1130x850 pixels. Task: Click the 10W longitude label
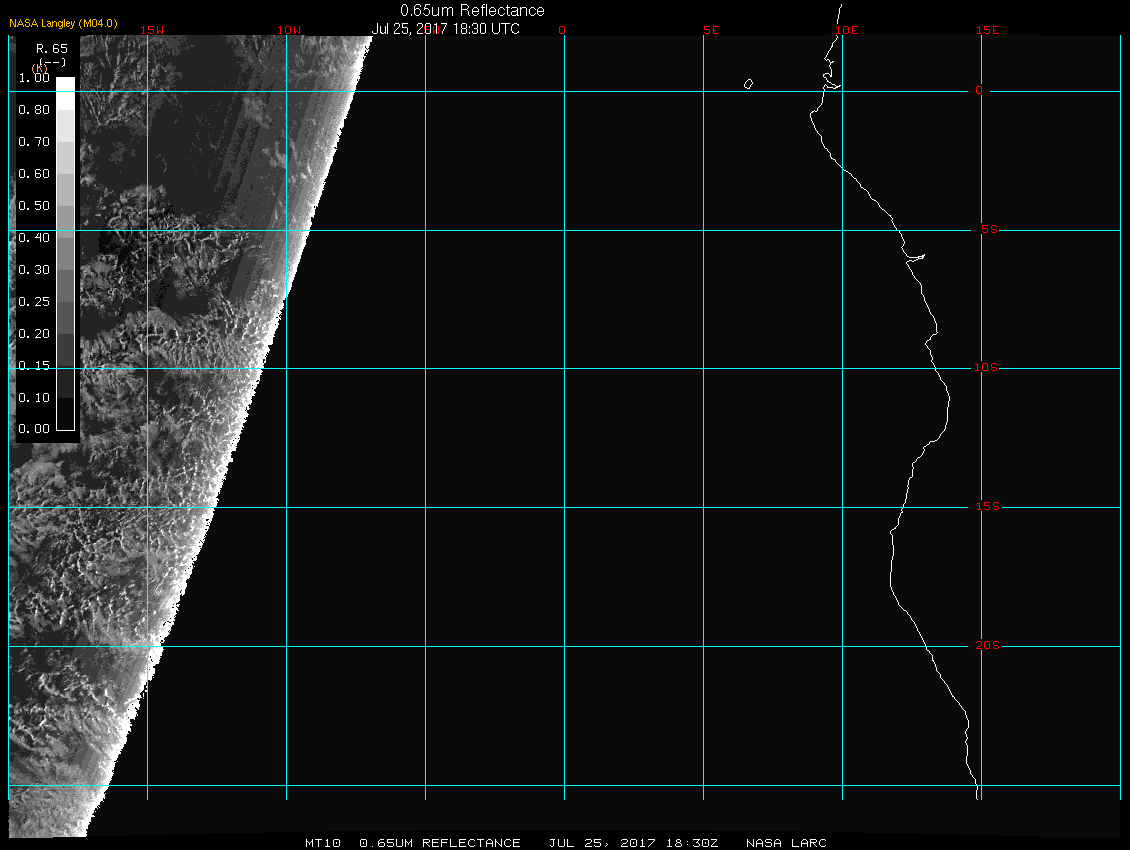pyautogui.click(x=288, y=30)
